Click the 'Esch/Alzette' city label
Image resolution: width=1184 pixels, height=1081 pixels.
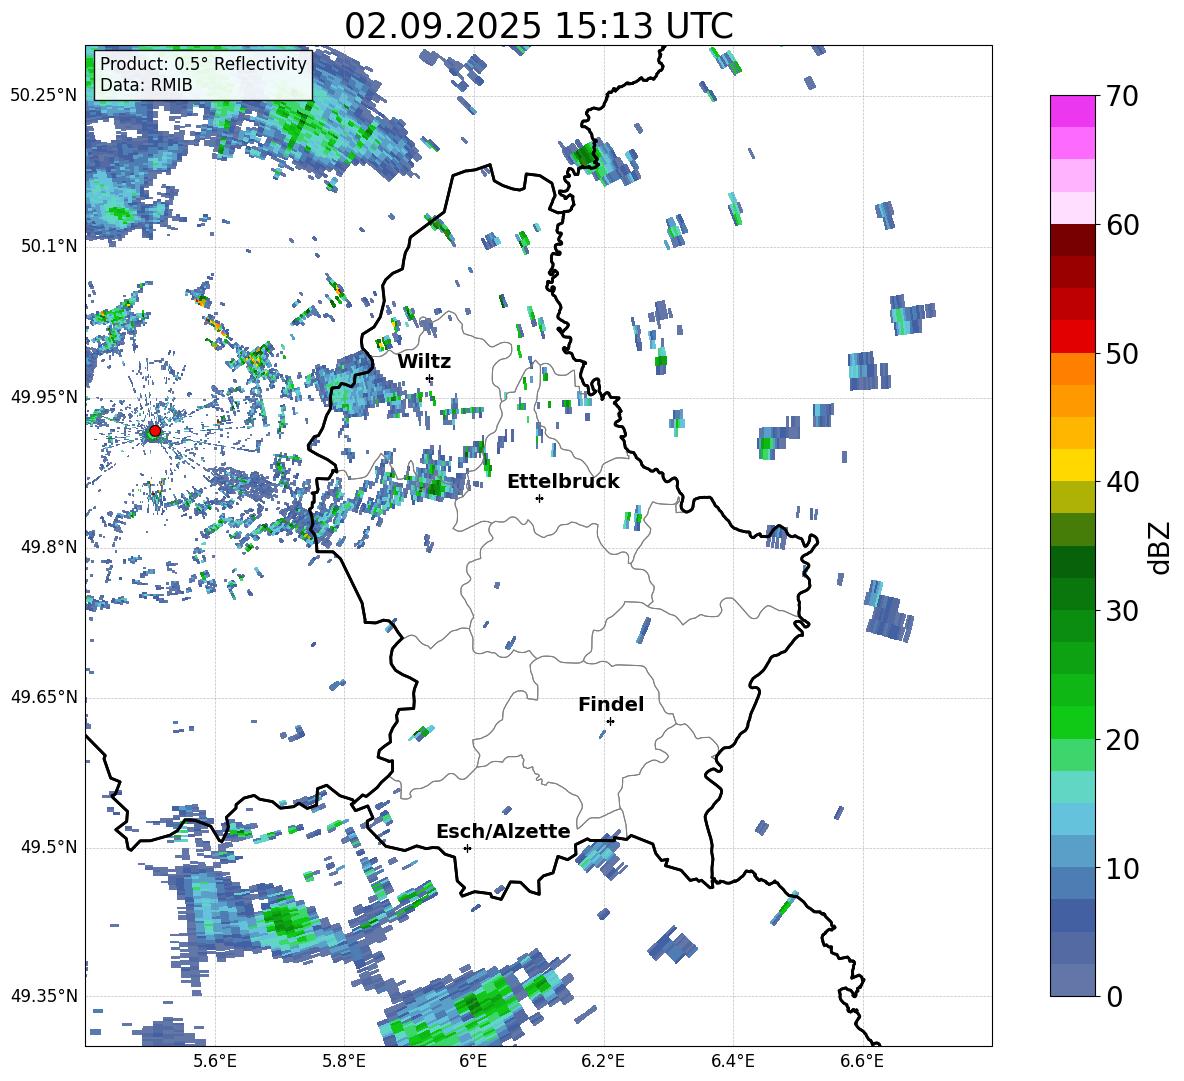503,831
